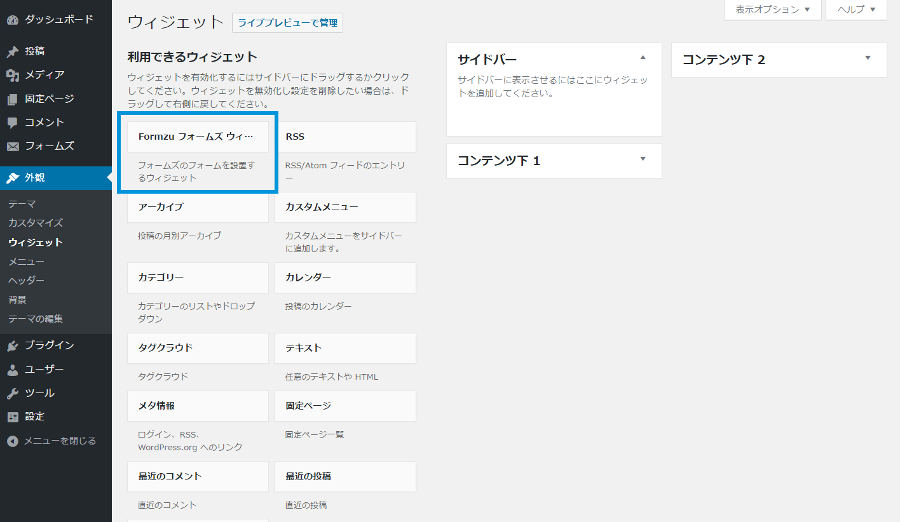The image size is (900, 522).
Task: Click the pages icon beside 固定ページ
Action: pos(13,99)
